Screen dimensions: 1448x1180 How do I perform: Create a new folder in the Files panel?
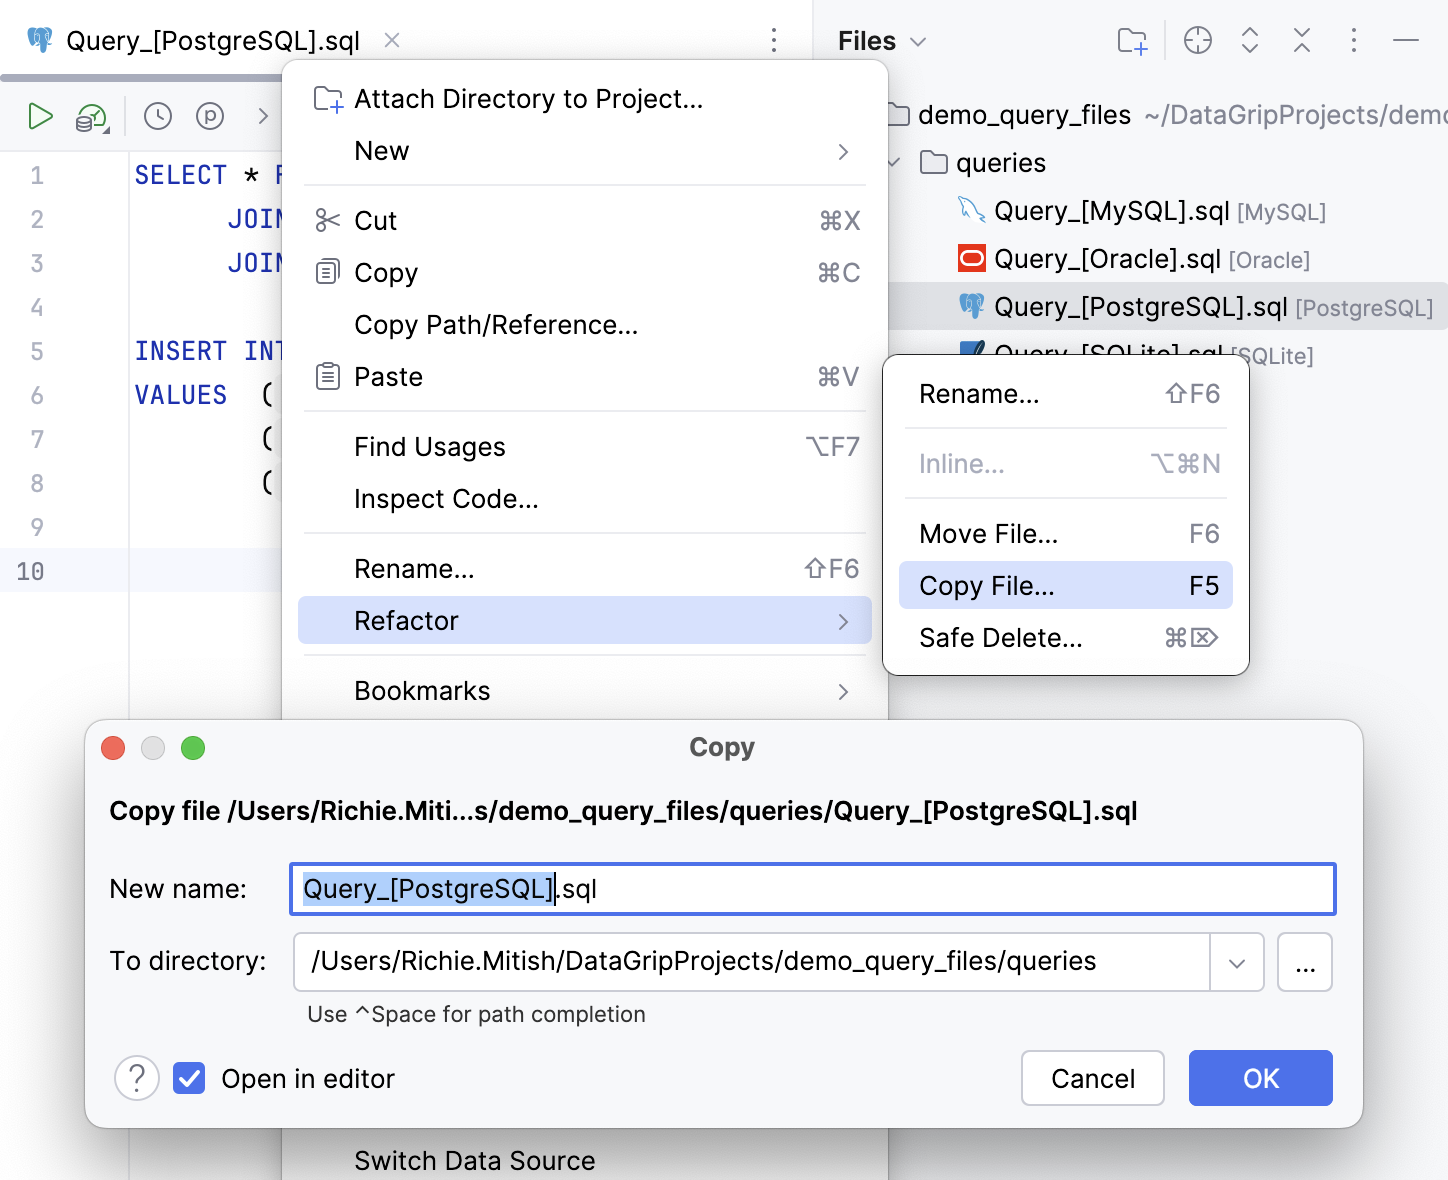click(x=1131, y=40)
